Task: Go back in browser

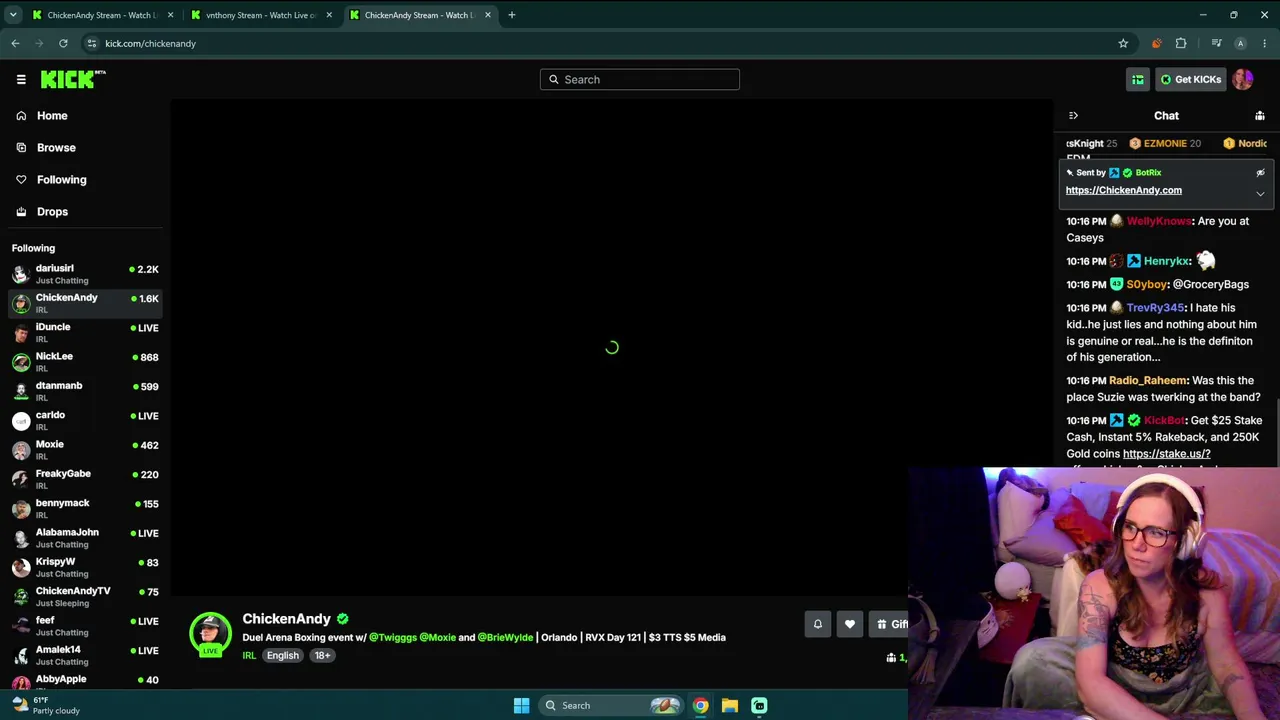Action: 16,44
